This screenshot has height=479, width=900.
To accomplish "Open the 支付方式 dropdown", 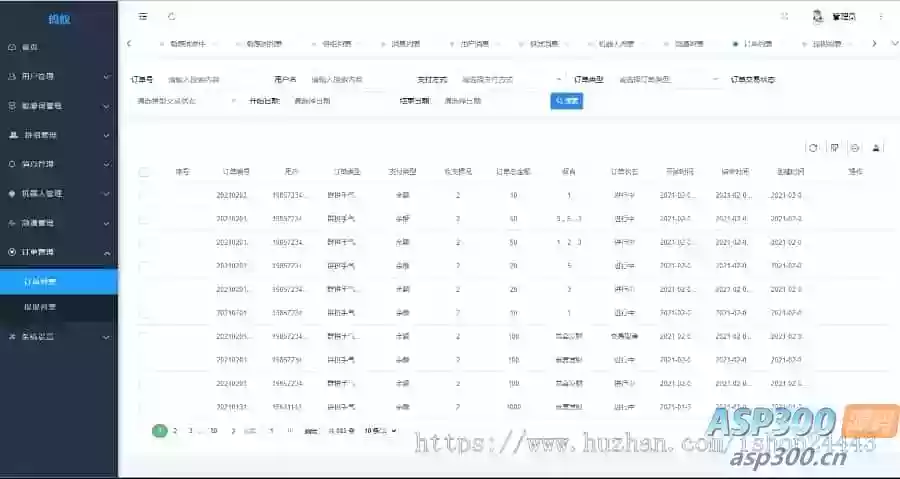I will (511, 80).
